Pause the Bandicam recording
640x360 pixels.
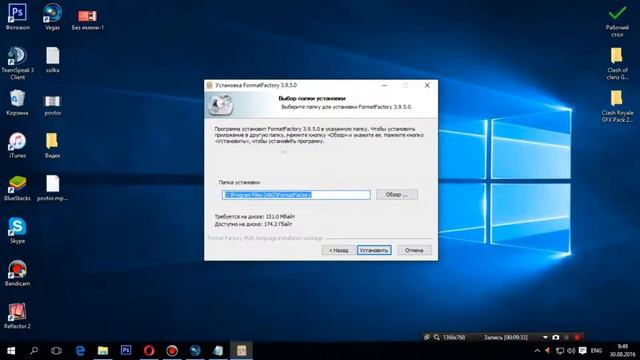(567, 338)
